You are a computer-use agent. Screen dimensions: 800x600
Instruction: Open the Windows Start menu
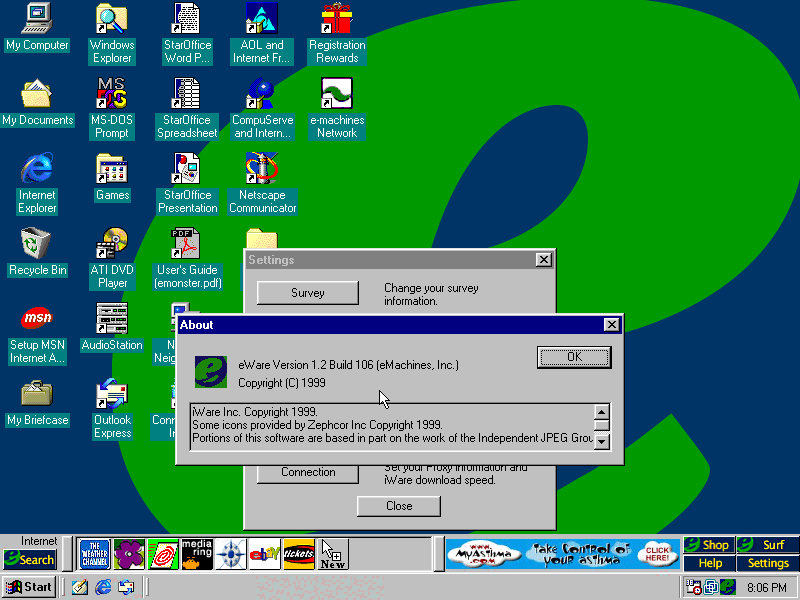[29, 587]
